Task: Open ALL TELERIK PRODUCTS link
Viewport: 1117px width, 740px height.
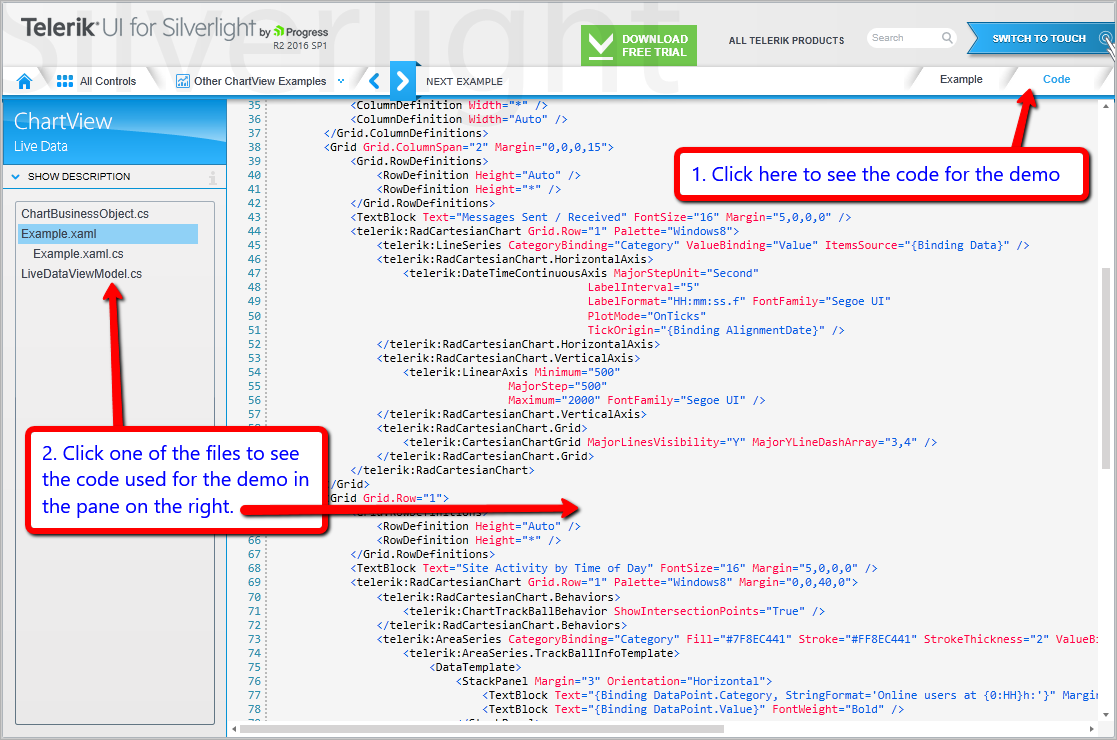Action: (x=786, y=41)
